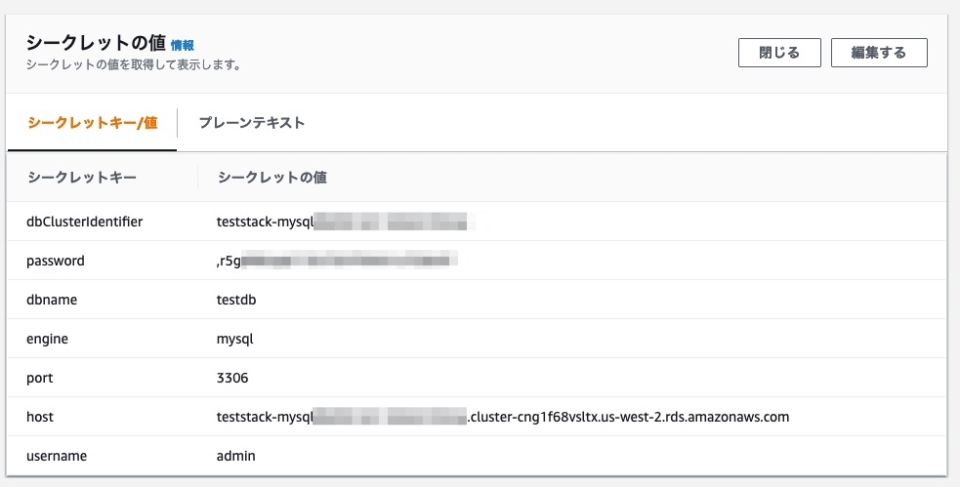The width and height of the screenshot is (960, 487).
Task: Click the シークレットキー column header
Action: [x=82, y=177]
